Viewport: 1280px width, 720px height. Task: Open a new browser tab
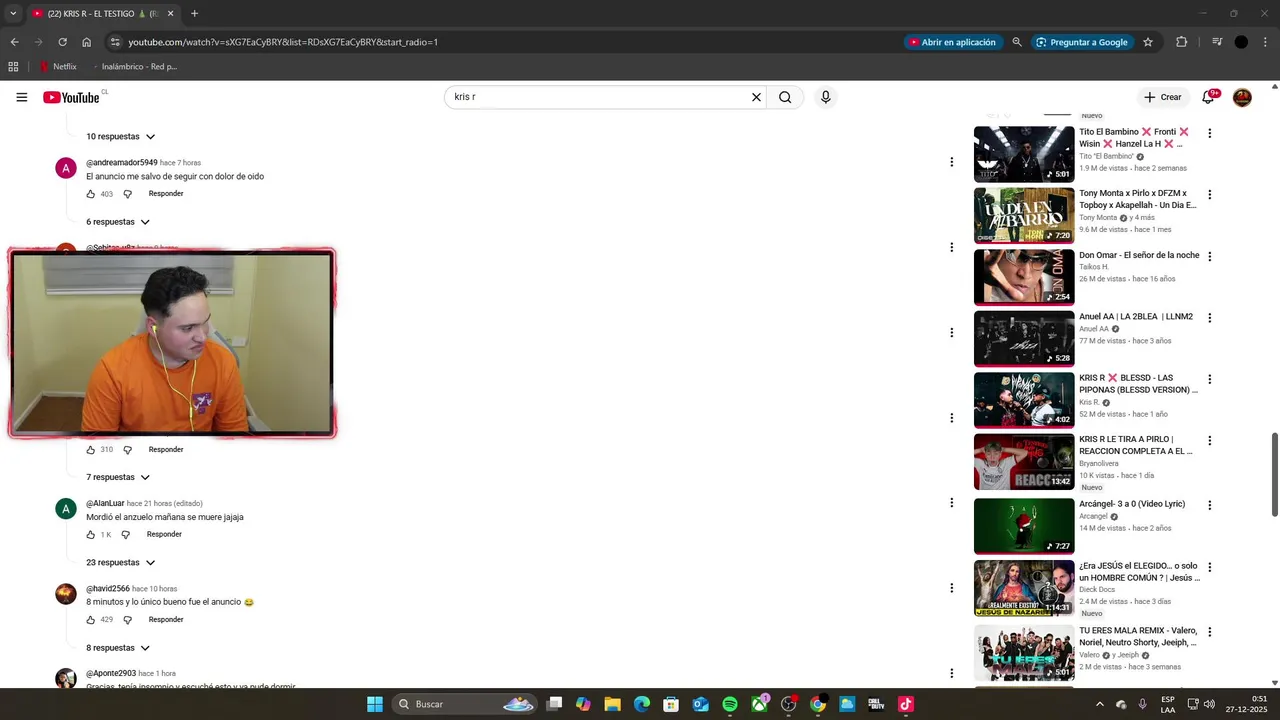194,14
